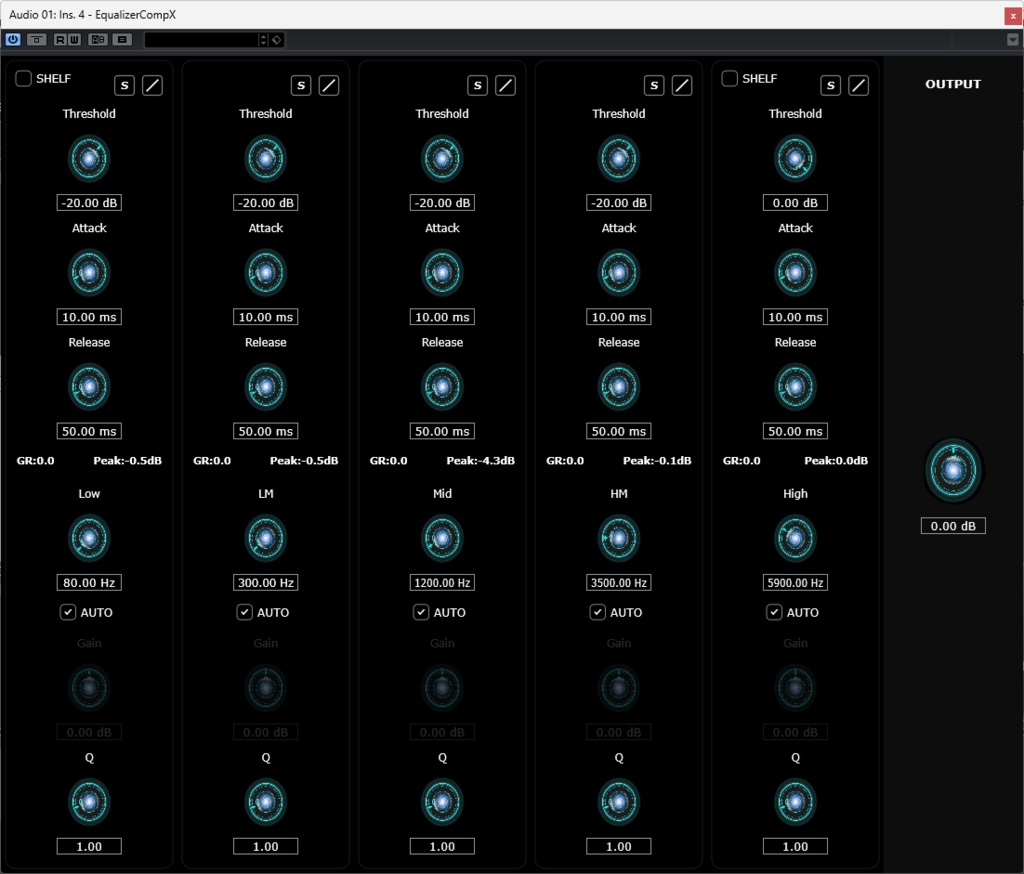Toggle the plugin power/activate button

point(12,39)
